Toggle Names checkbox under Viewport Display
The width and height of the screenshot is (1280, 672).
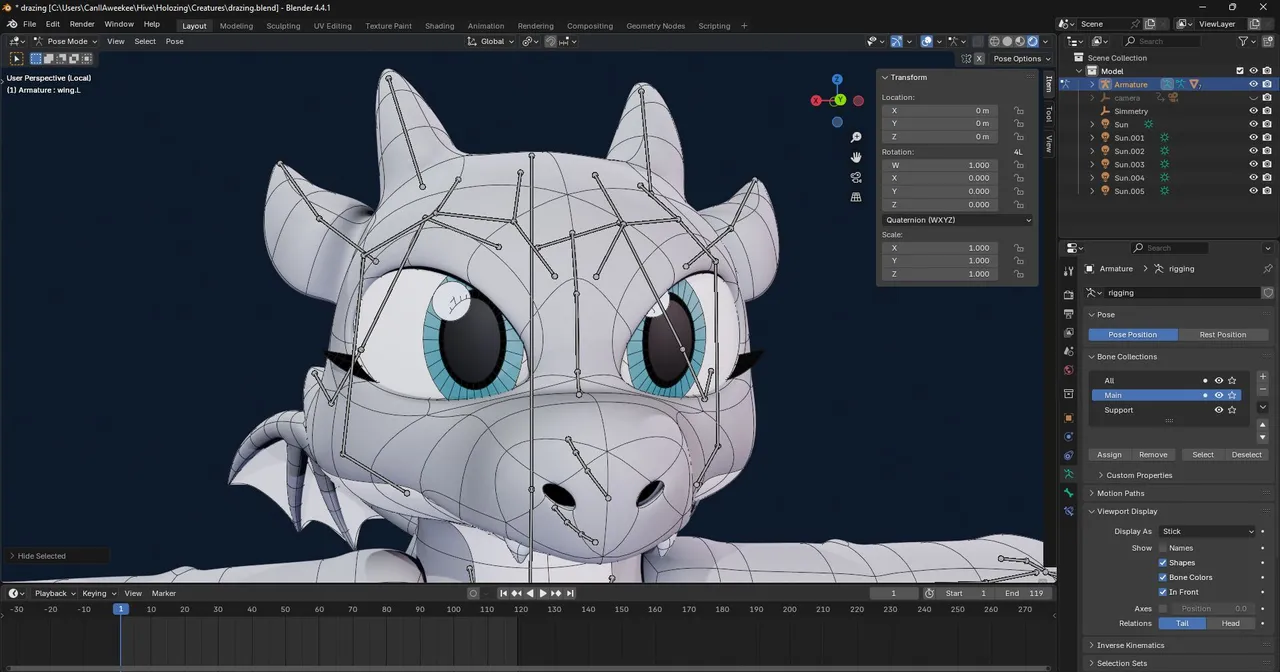point(1162,548)
